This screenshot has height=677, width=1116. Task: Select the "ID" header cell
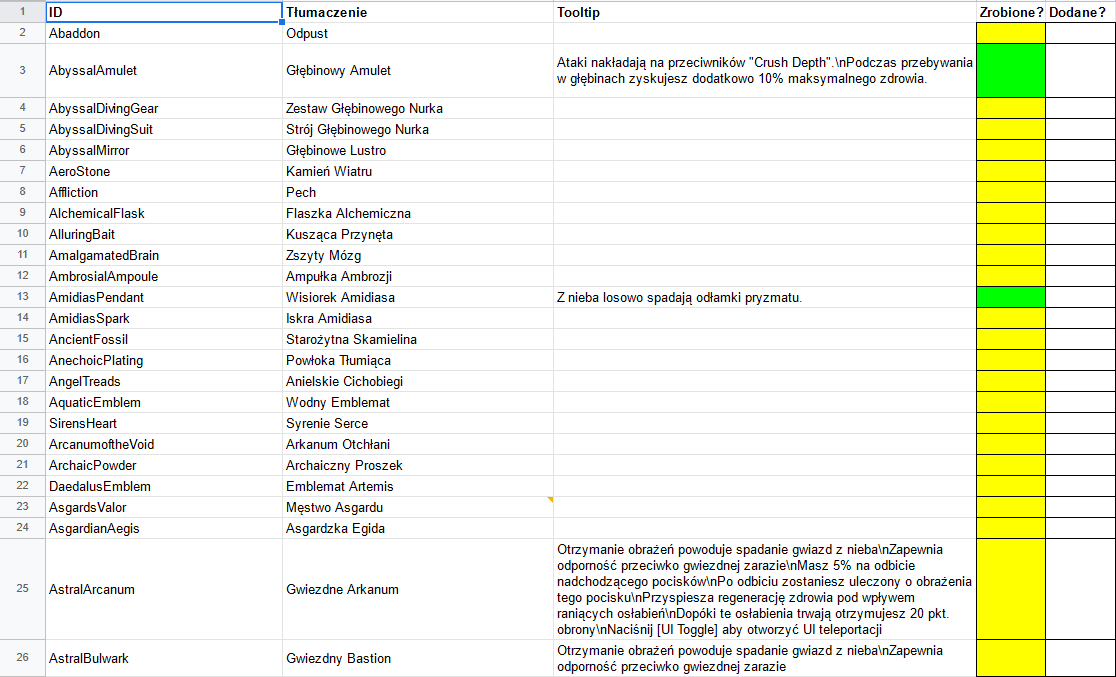[163, 12]
